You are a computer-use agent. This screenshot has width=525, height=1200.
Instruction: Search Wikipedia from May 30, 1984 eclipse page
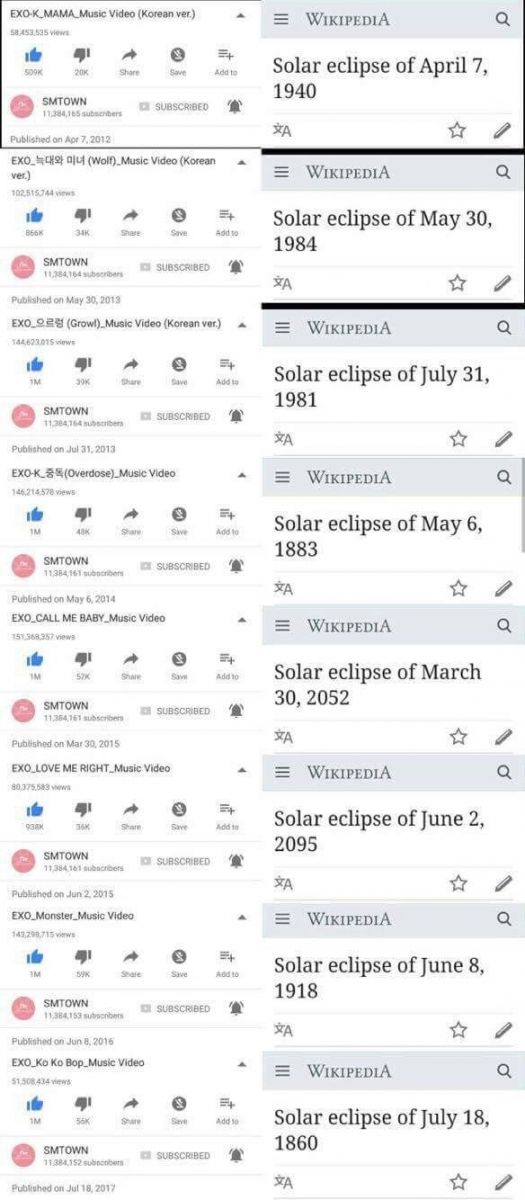pos(502,172)
